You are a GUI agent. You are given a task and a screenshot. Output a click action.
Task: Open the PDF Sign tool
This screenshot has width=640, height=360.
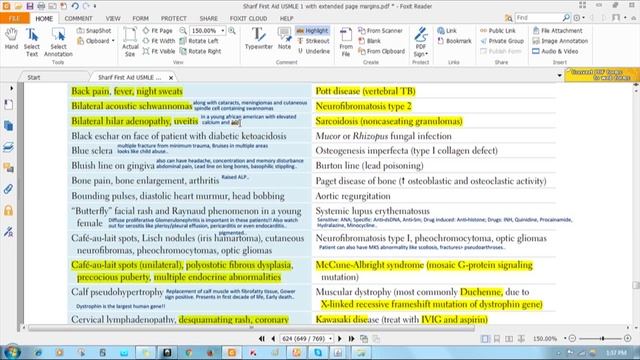[x=421, y=42]
